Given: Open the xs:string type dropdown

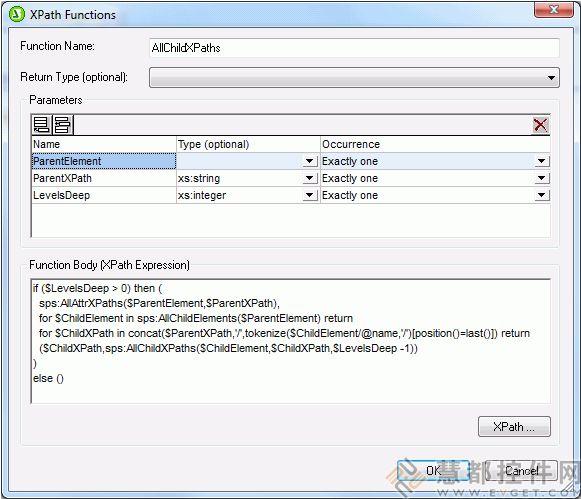Looking at the screenshot, I should click(x=309, y=178).
